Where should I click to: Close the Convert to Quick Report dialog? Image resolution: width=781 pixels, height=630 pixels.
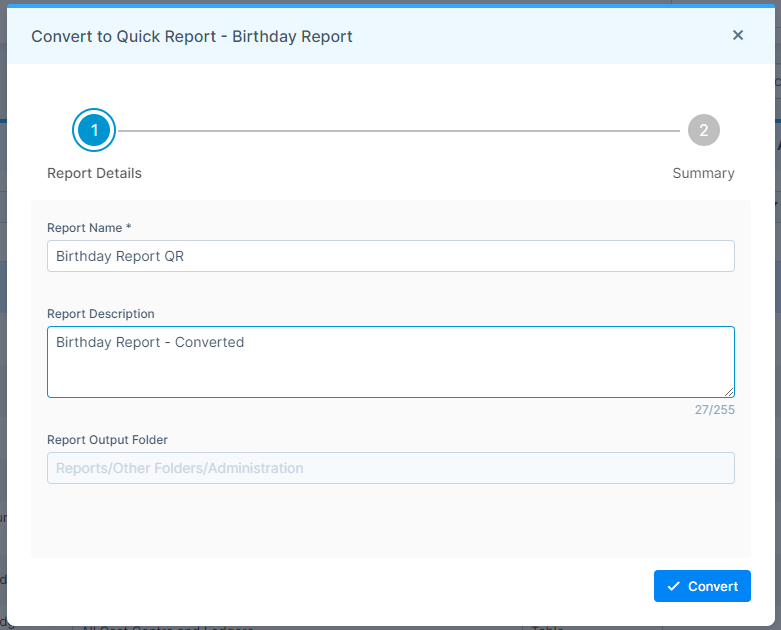(738, 35)
